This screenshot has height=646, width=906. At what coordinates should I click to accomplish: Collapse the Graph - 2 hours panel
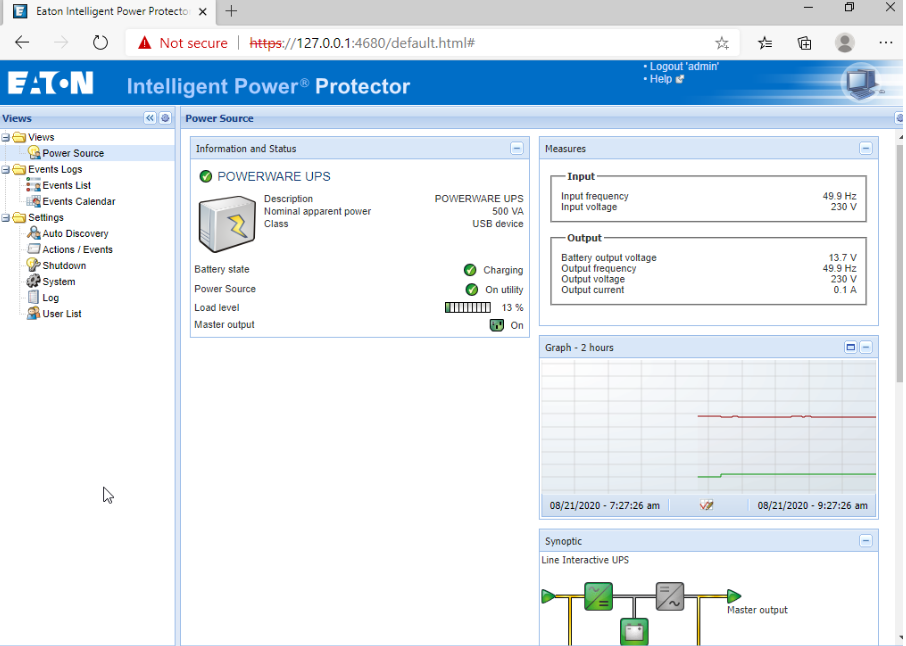click(x=866, y=347)
